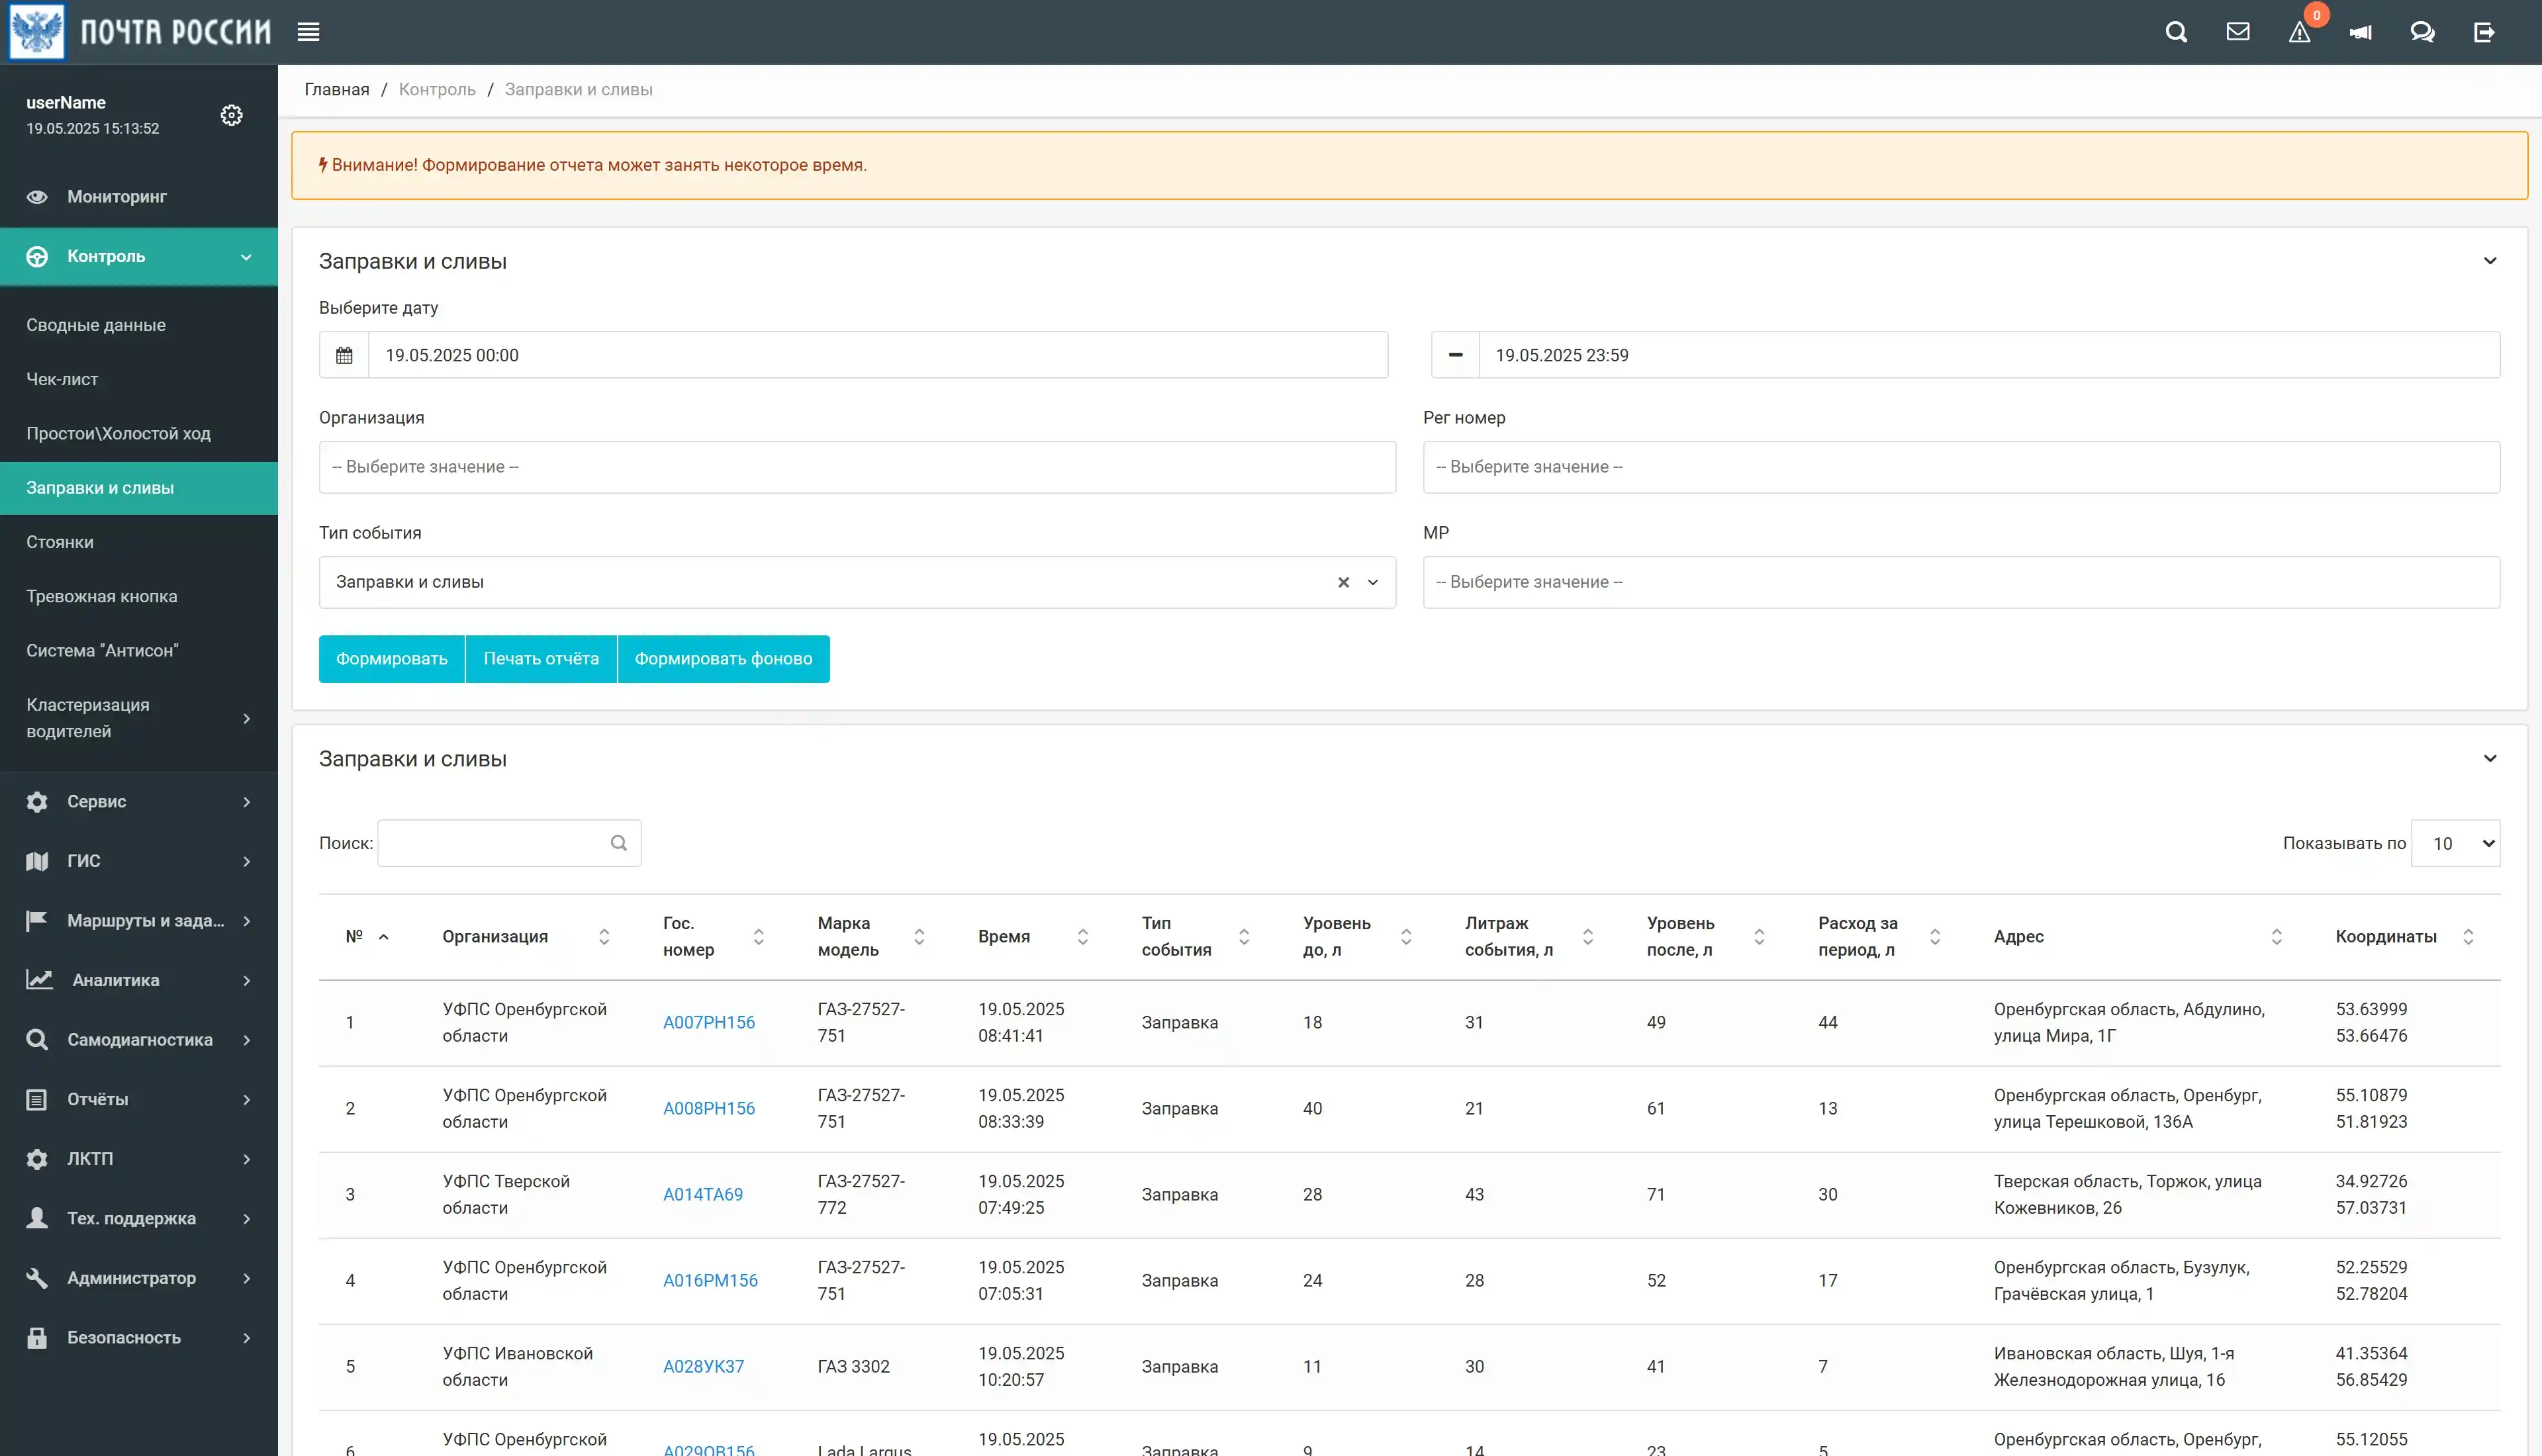
Task: Open the Организация dropdown
Action: click(857, 467)
